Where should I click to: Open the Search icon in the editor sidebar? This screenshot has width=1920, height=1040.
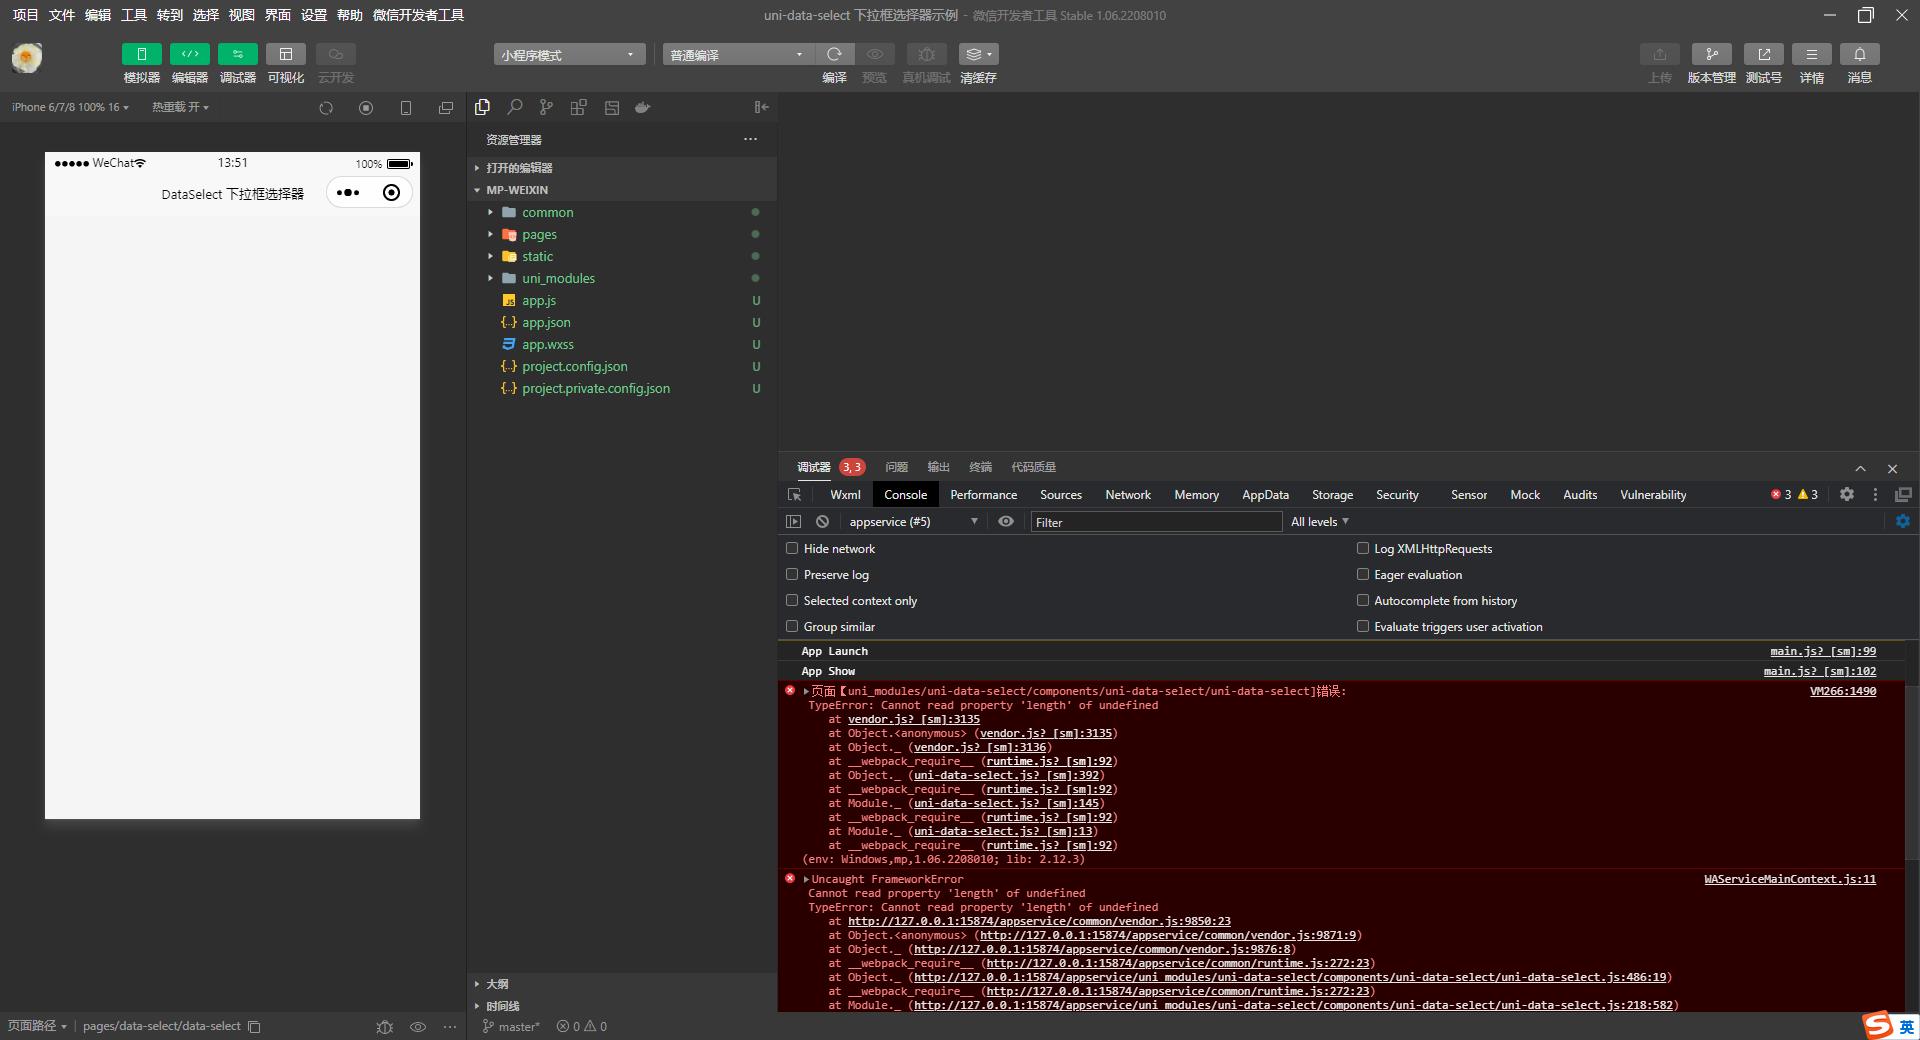pos(514,107)
